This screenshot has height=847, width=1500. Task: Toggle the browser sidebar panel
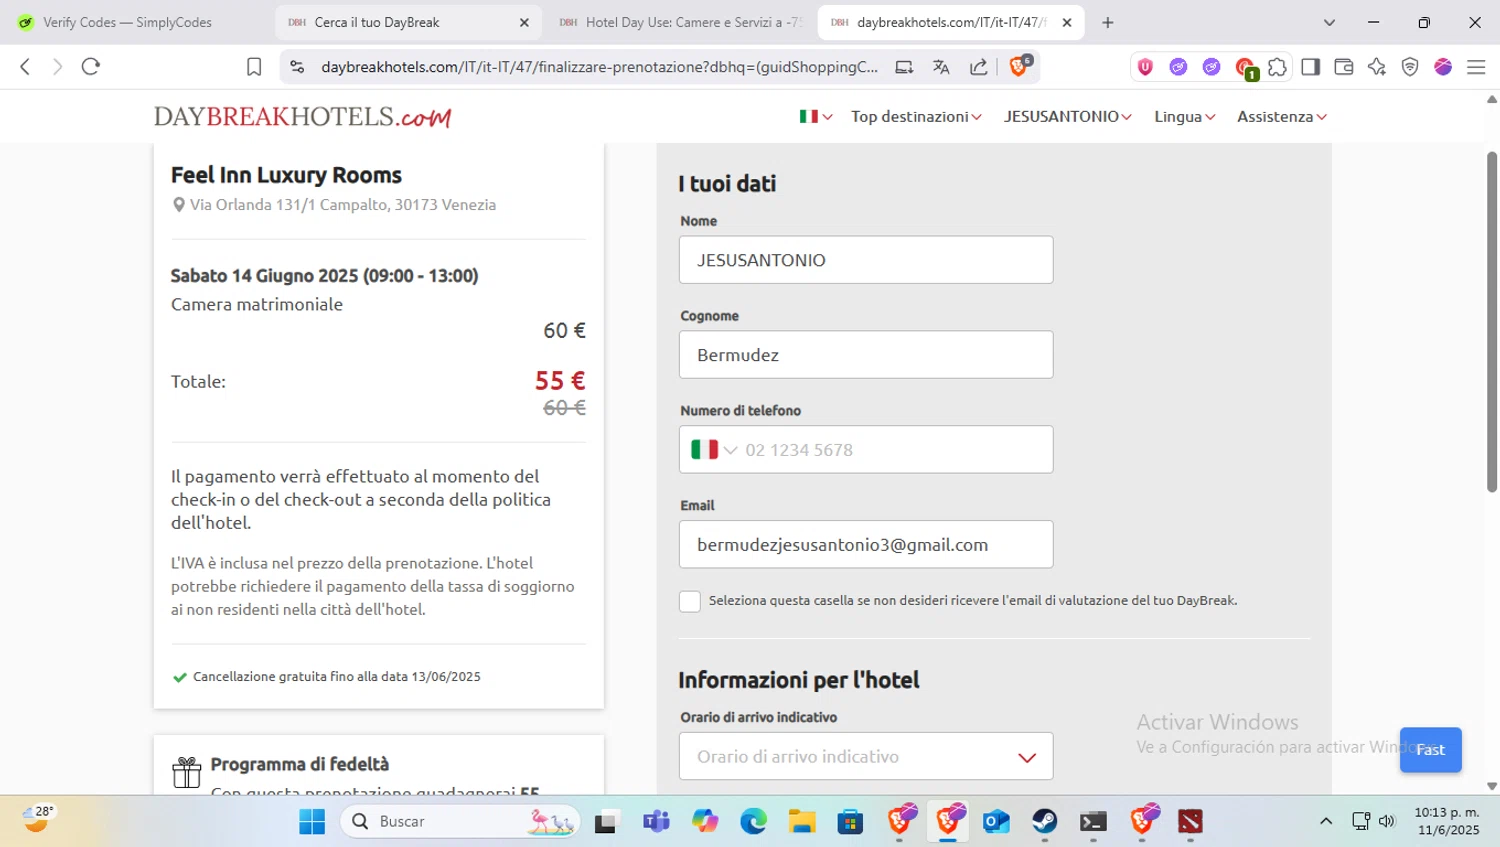[x=1310, y=67]
